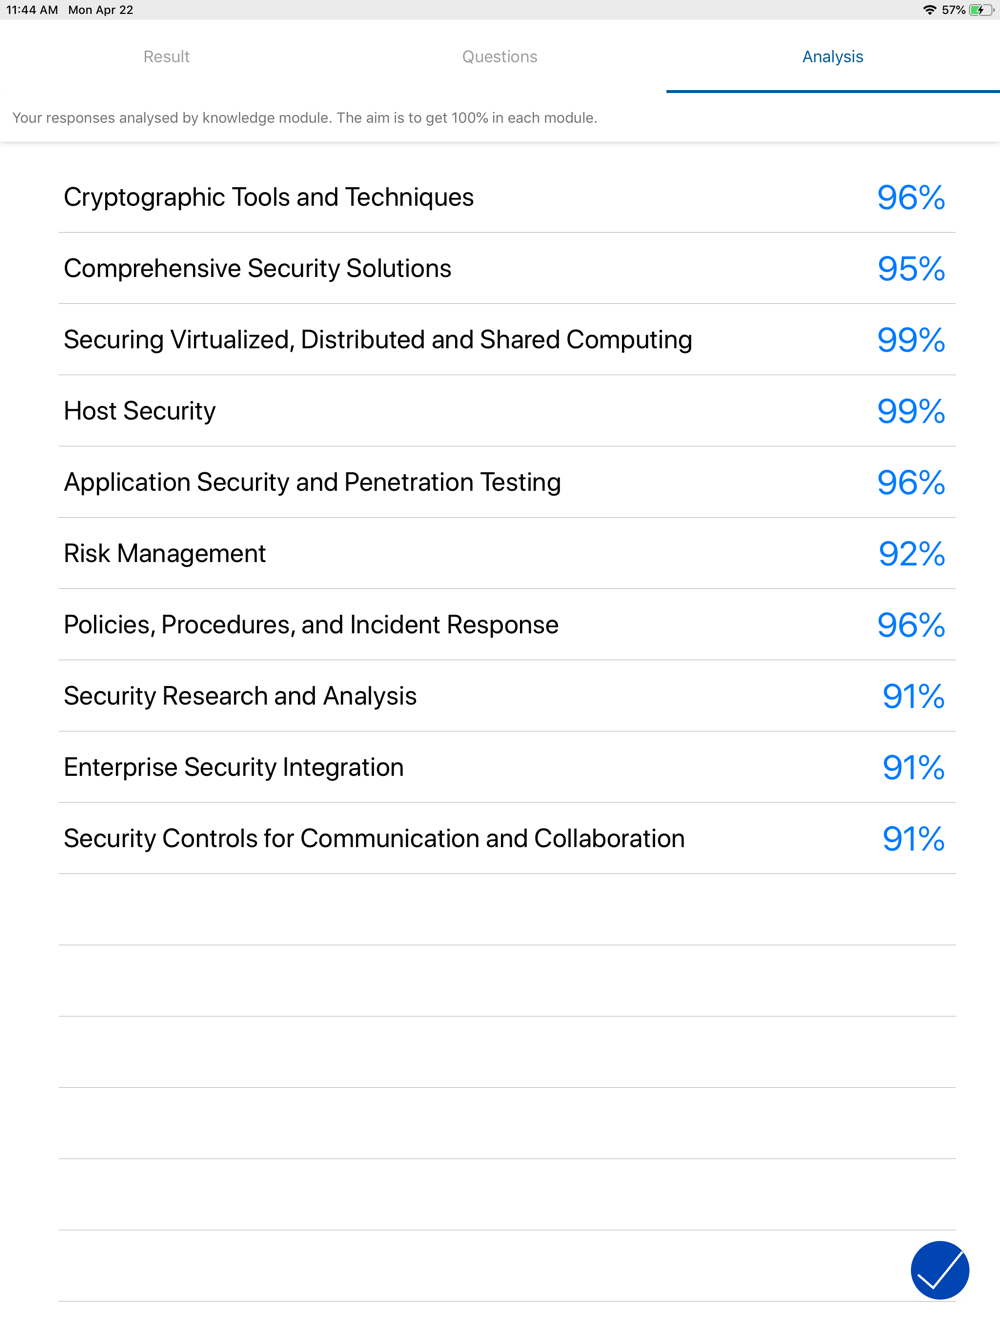
Task: Open Enterprise Security Integration module
Action: coord(234,767)
